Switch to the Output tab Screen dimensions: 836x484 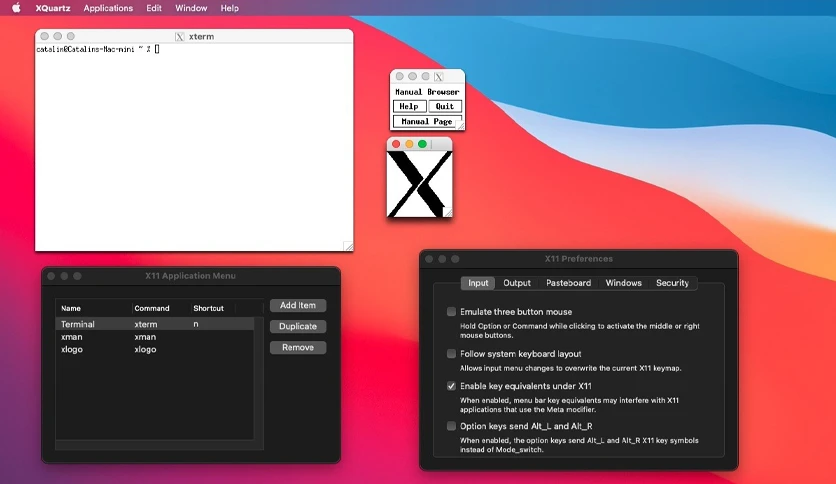[517, 283]
